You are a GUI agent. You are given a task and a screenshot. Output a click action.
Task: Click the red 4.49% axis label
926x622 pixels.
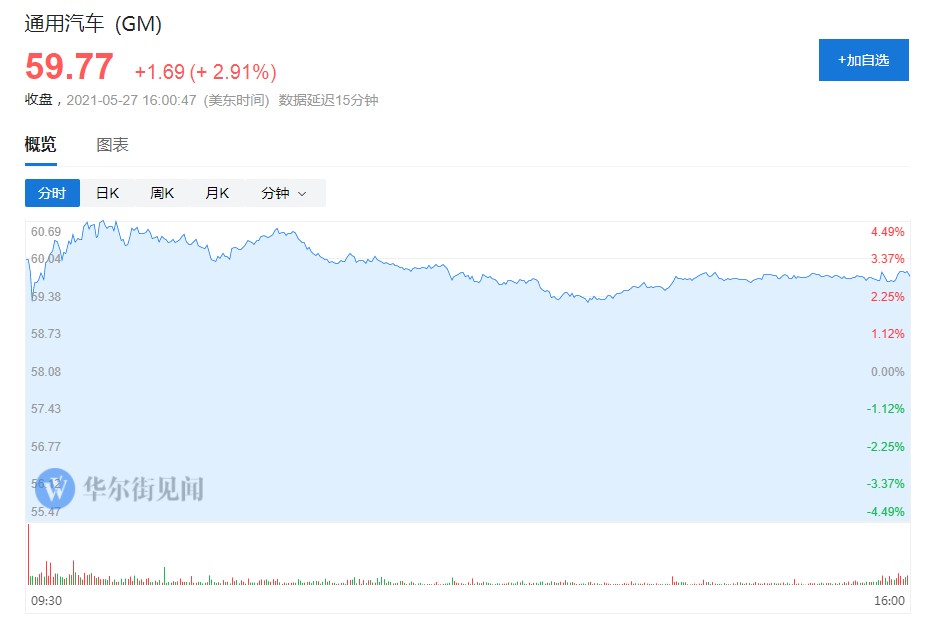[887, 232]
